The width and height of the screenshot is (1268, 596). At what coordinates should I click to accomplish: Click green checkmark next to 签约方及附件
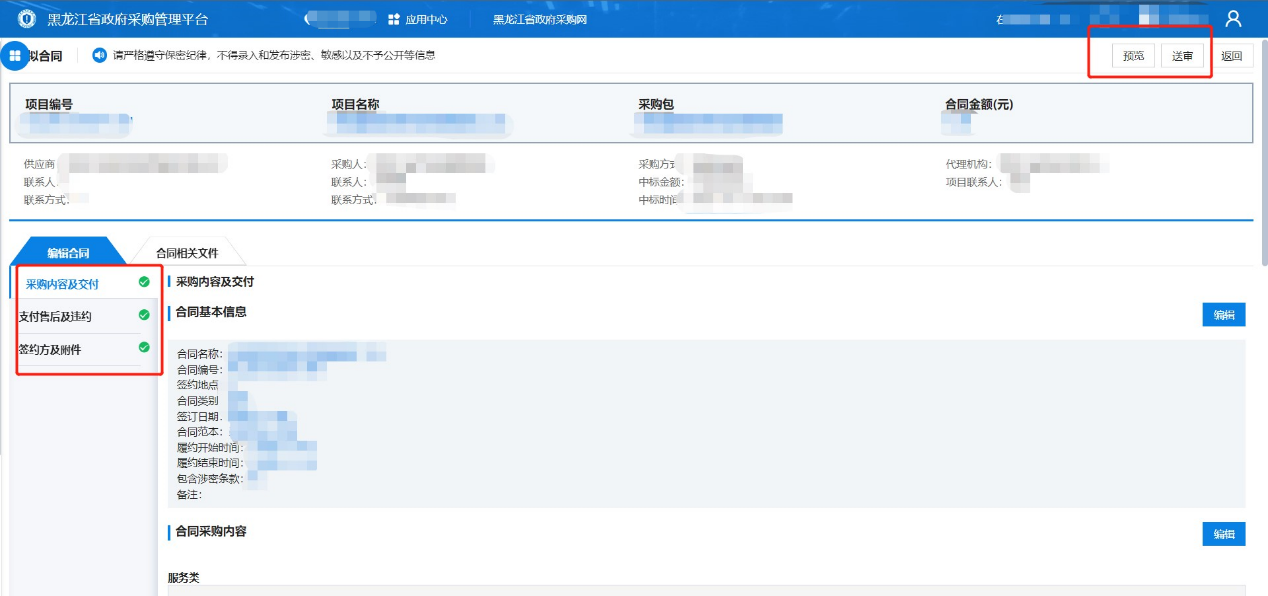(x=144, y=348)
